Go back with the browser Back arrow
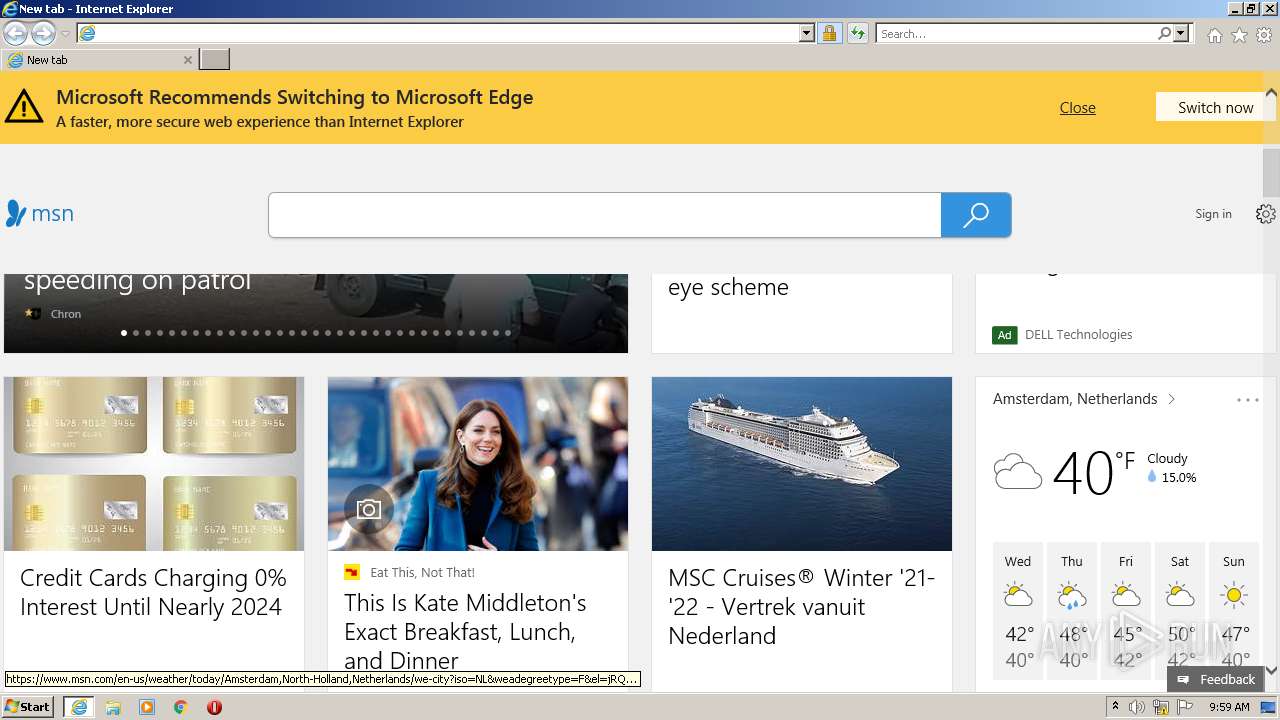Screen dimensions: 1280x720 [x=15, y=33]
